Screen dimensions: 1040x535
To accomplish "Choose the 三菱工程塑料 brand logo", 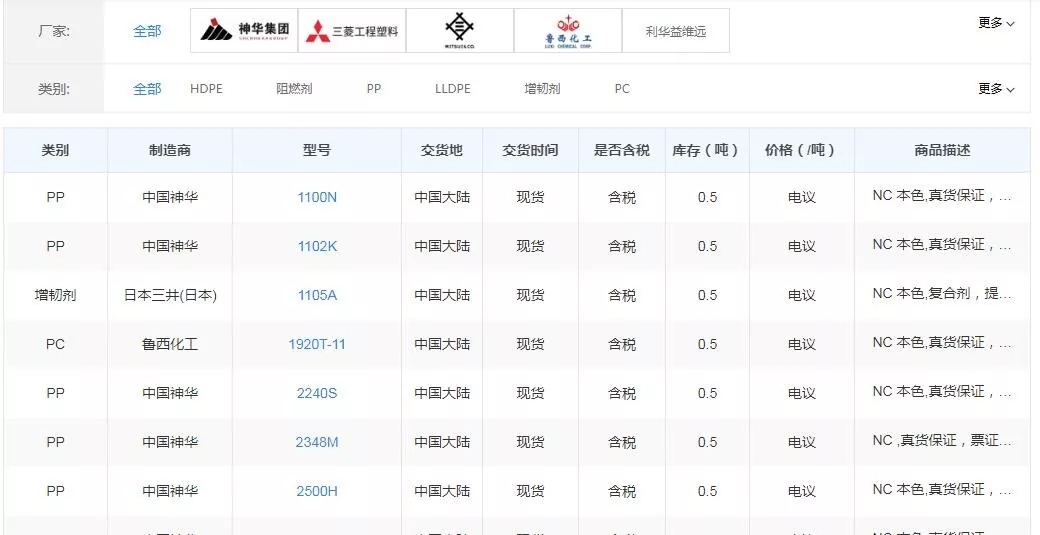I will click(x=352, y=31).
